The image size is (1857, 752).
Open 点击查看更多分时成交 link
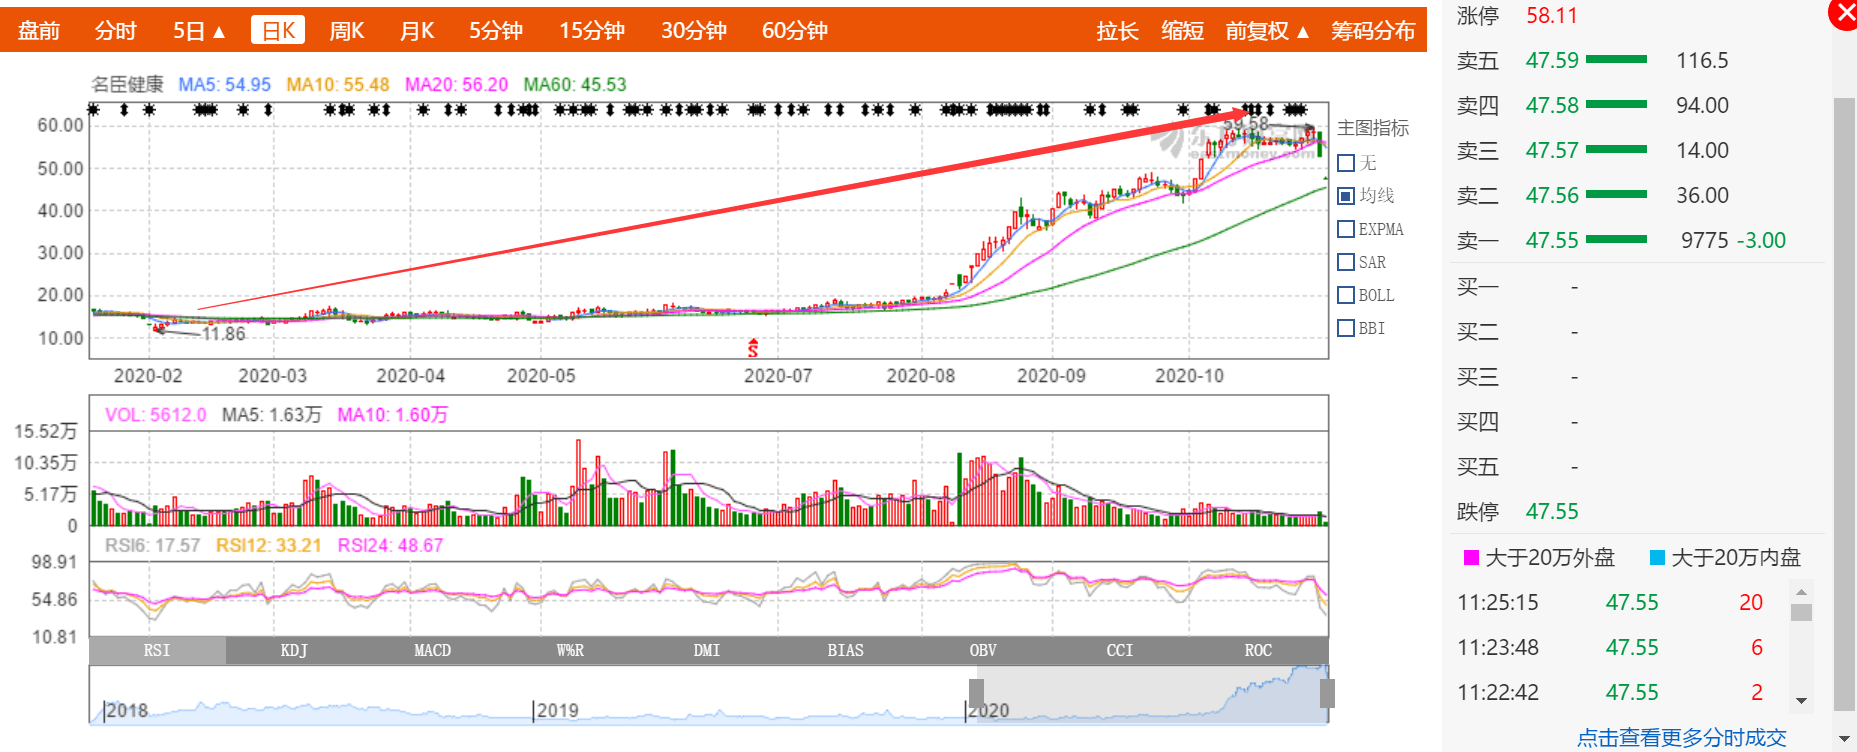pyautogui.click(x=1681, y=738)
